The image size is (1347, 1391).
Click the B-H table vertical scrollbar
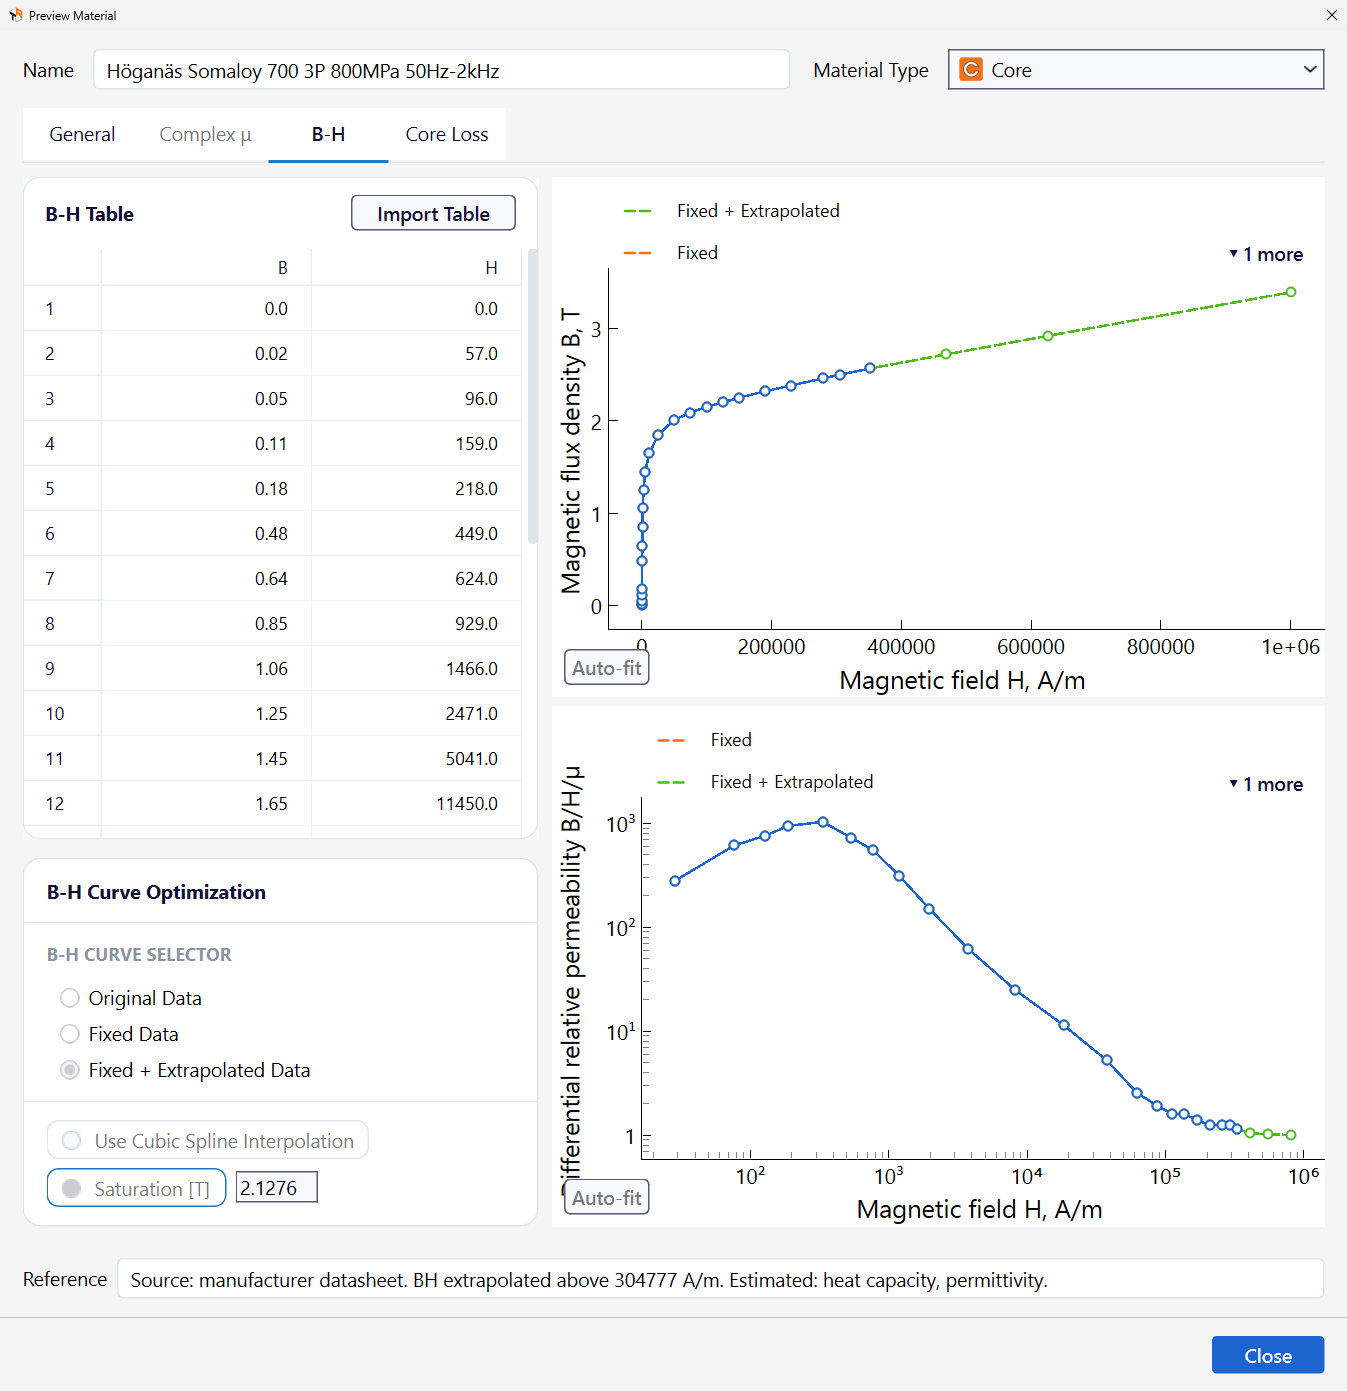pos(532,396)
